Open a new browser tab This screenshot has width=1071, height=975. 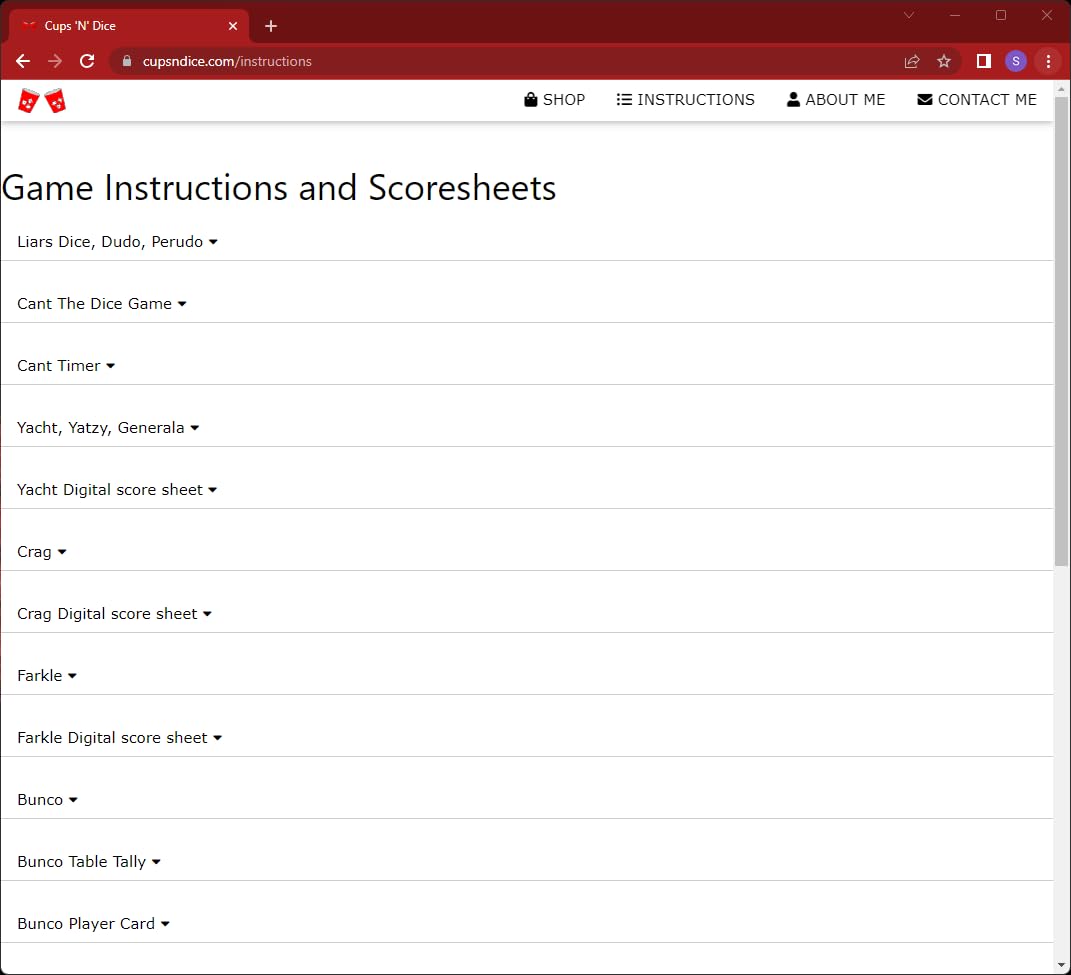click(271, 26)
